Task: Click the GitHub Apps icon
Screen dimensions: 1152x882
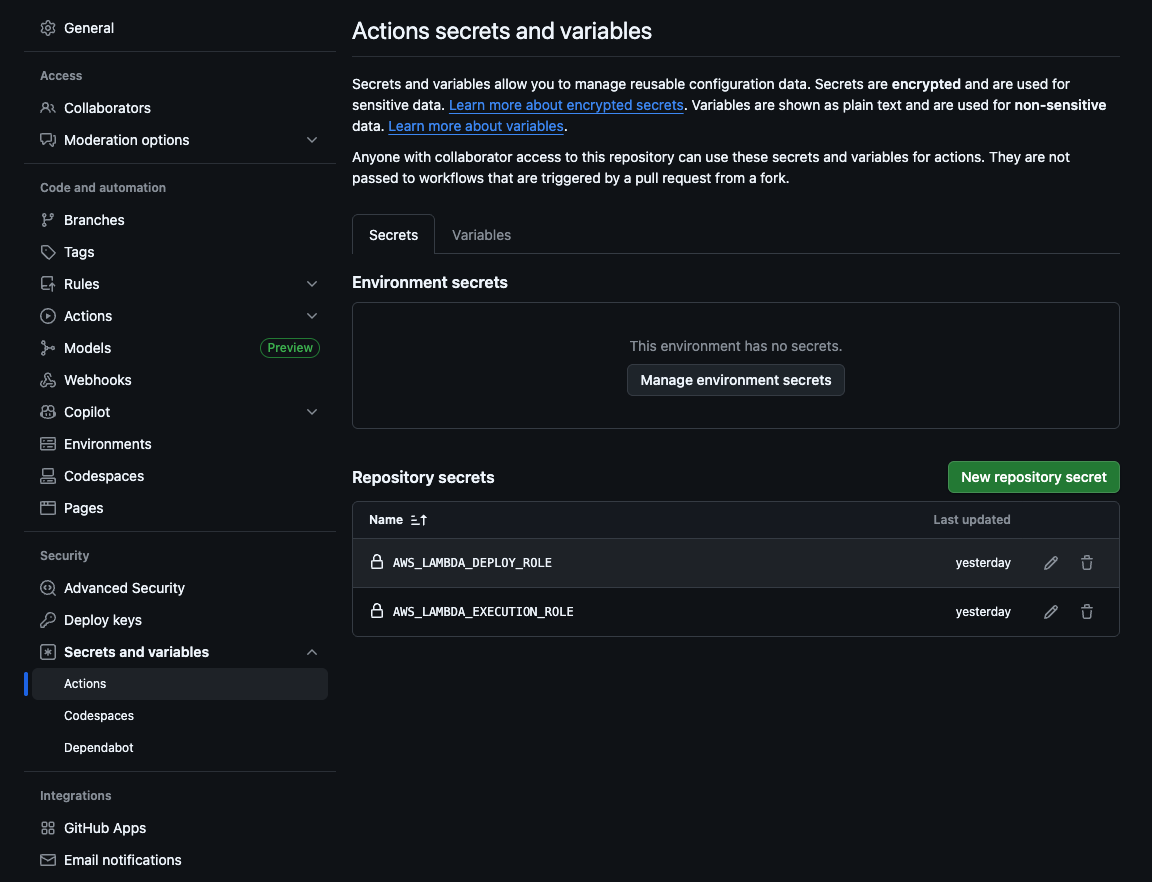Action: point(47,828)
